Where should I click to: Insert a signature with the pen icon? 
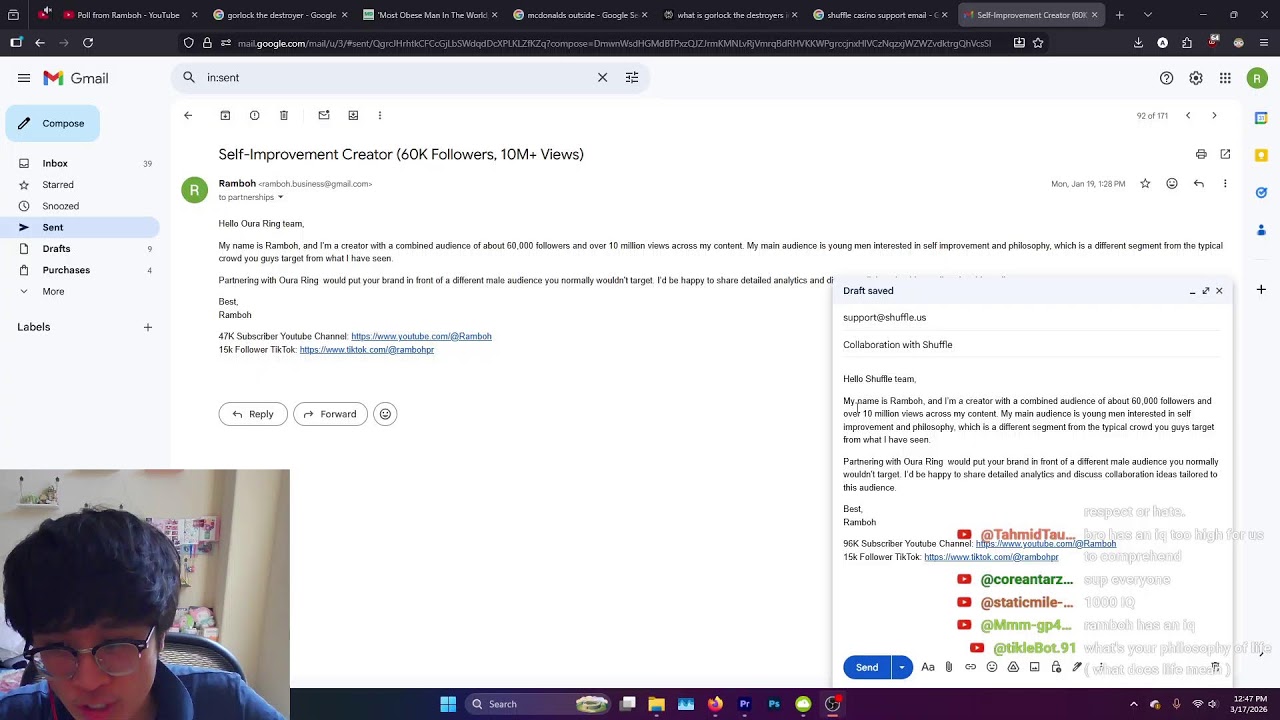click(x=1077, y=668)
